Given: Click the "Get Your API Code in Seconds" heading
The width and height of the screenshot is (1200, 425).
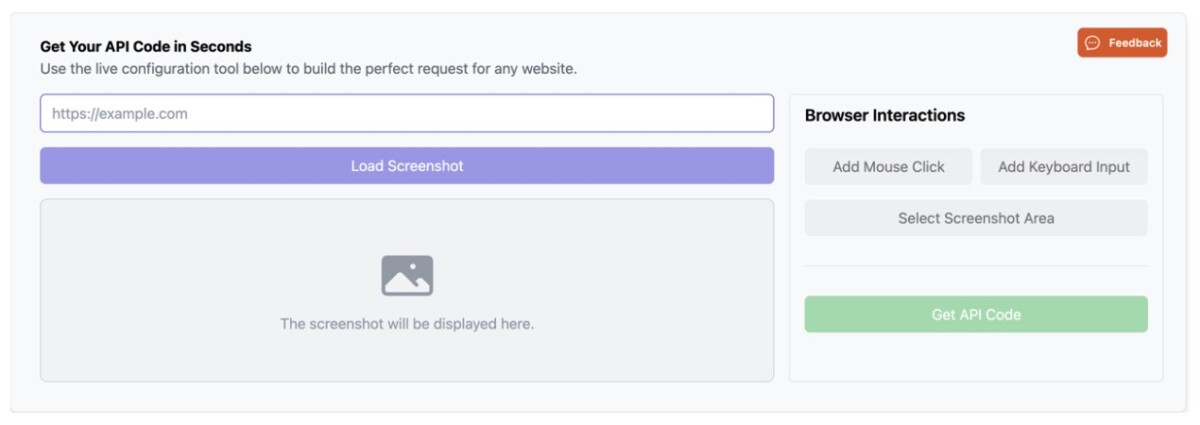Looking at the screenshot, I should (x=146, y=46).
